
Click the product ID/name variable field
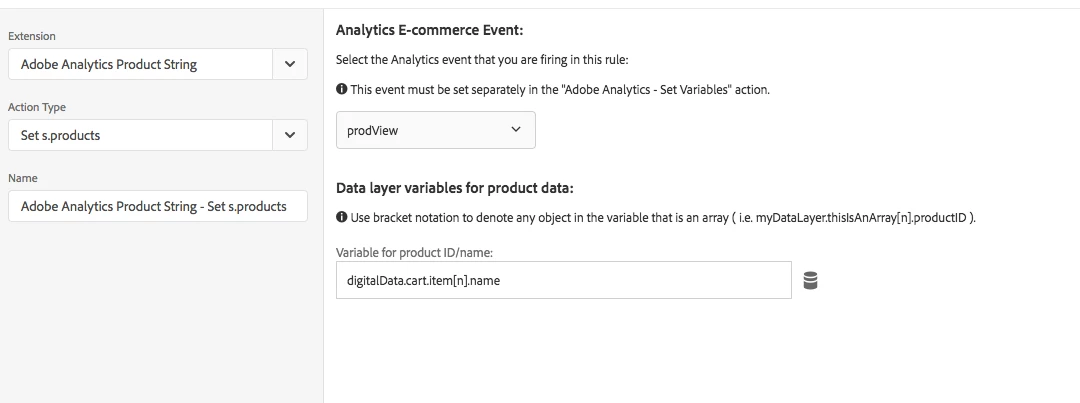tap(563, 281)
